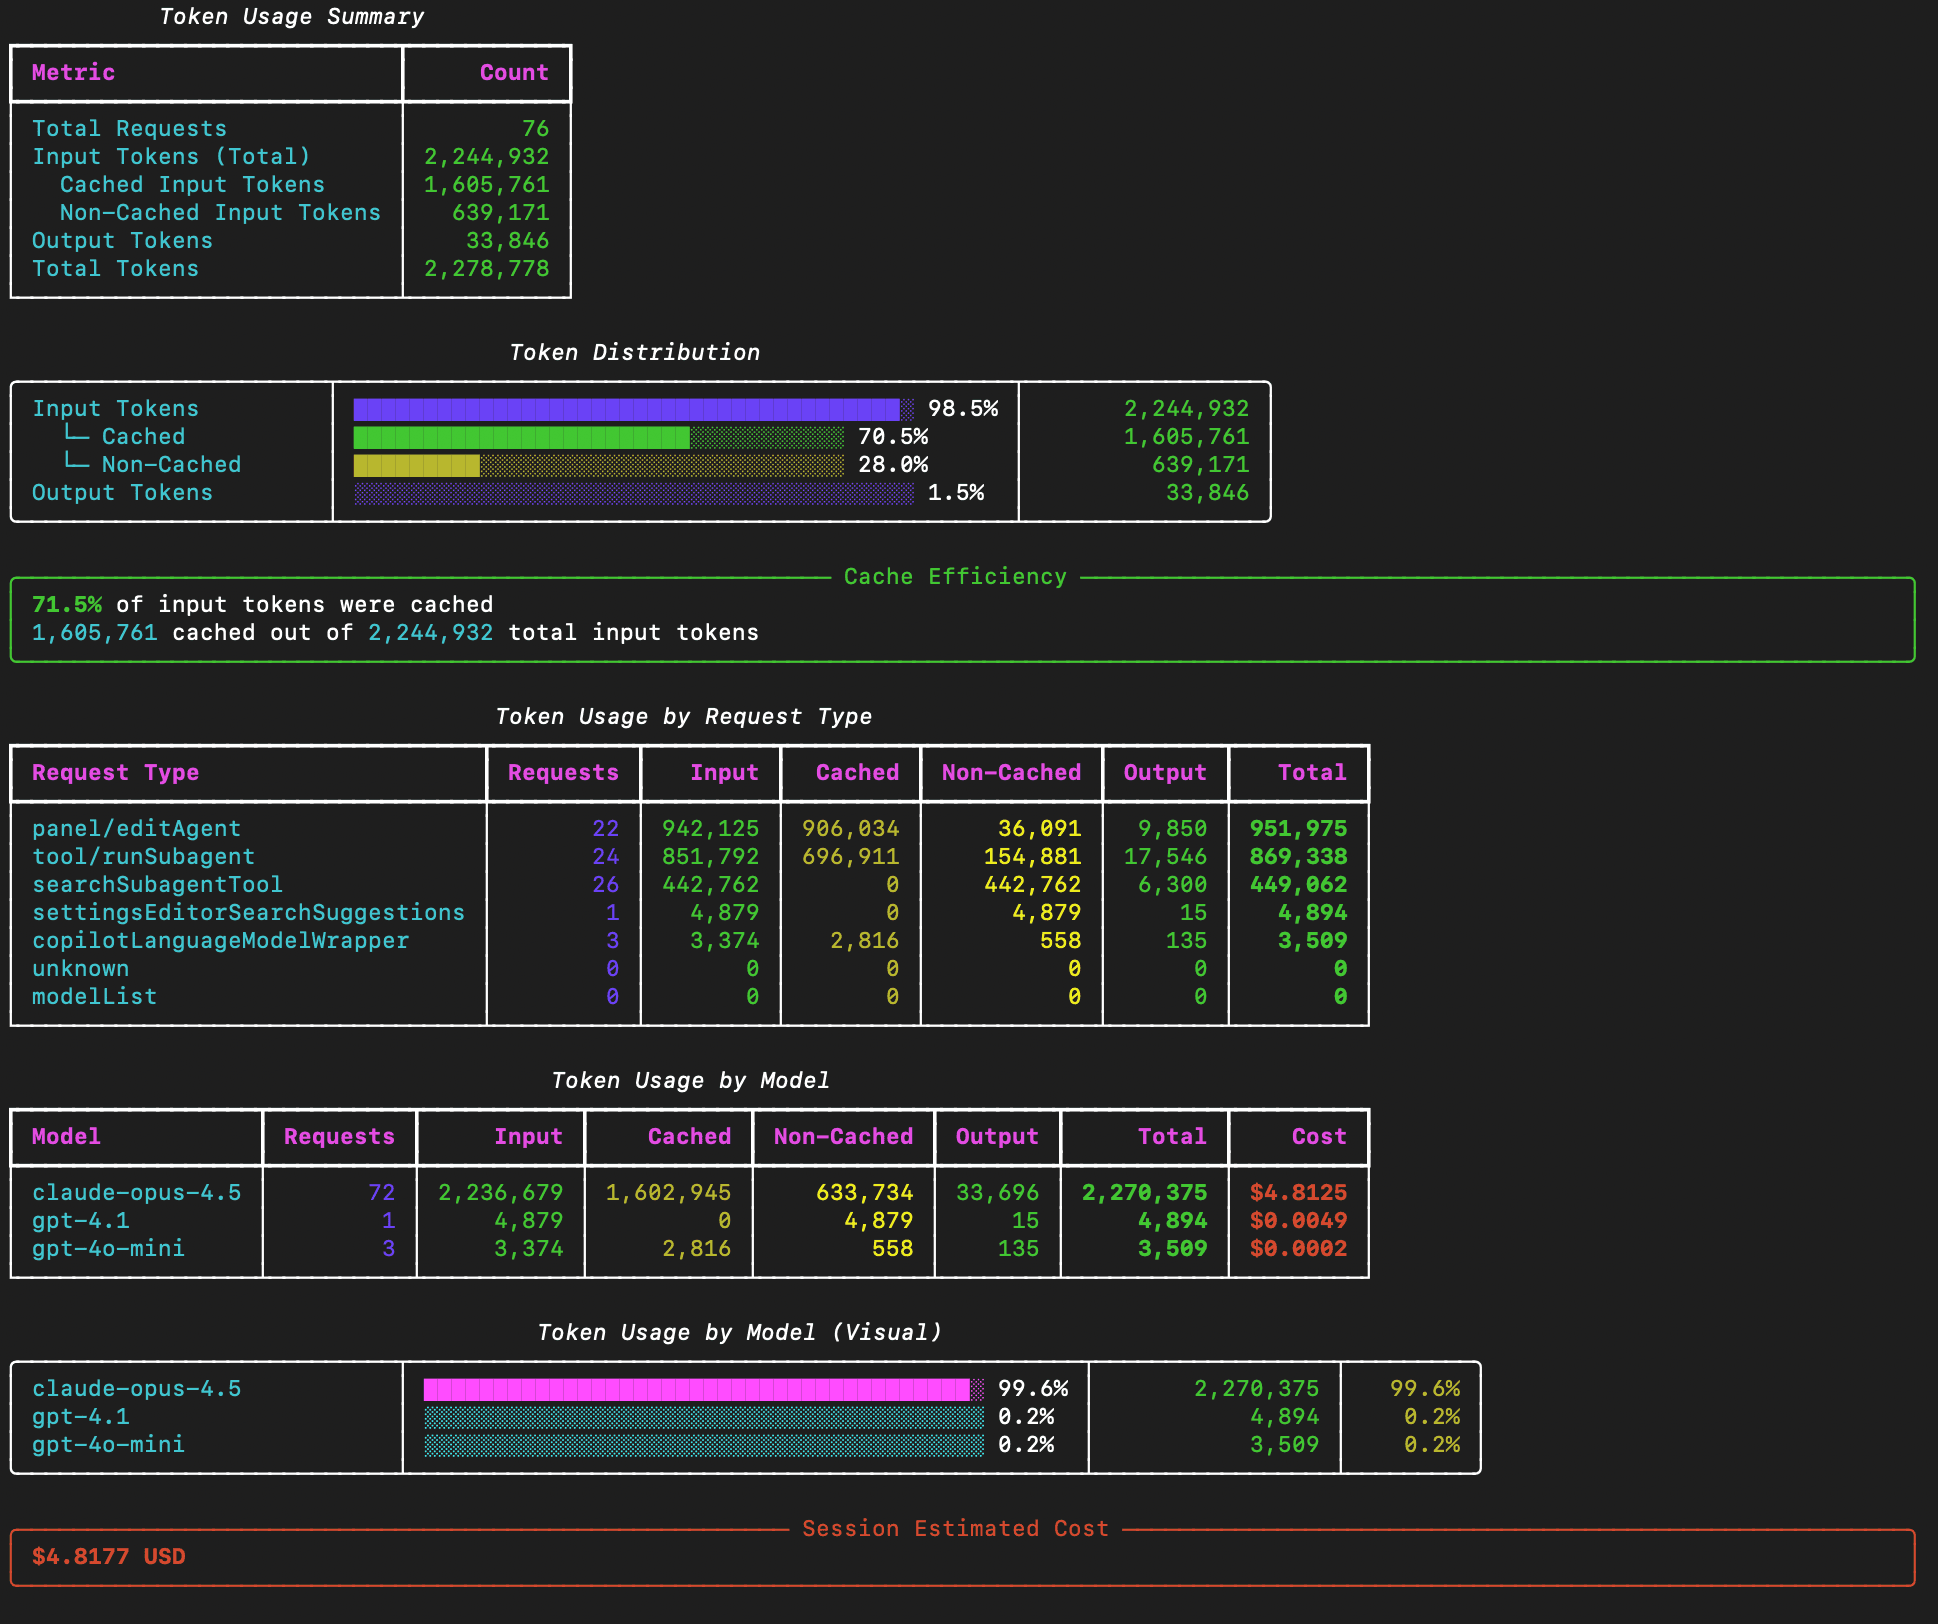Click the $4.8125 claude-opus cost value

tap(1297, 1193)
